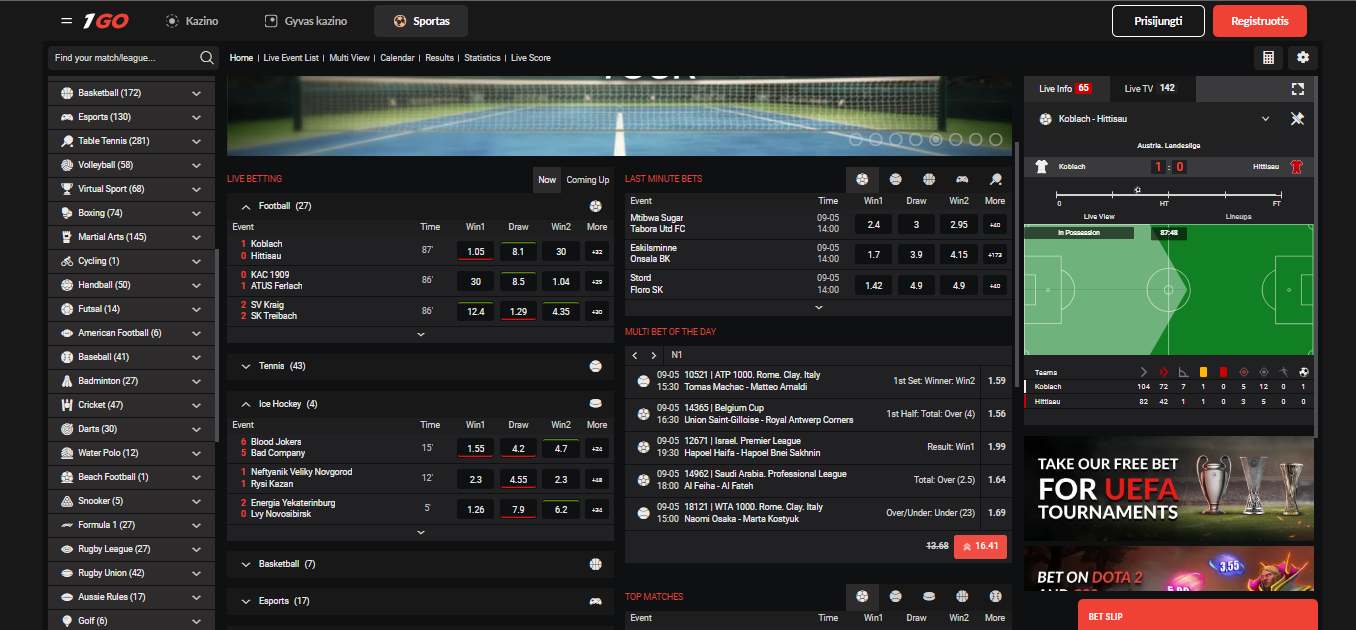Select the last banner carousel dot
The image size is (1356, 630).
(996, 140)
